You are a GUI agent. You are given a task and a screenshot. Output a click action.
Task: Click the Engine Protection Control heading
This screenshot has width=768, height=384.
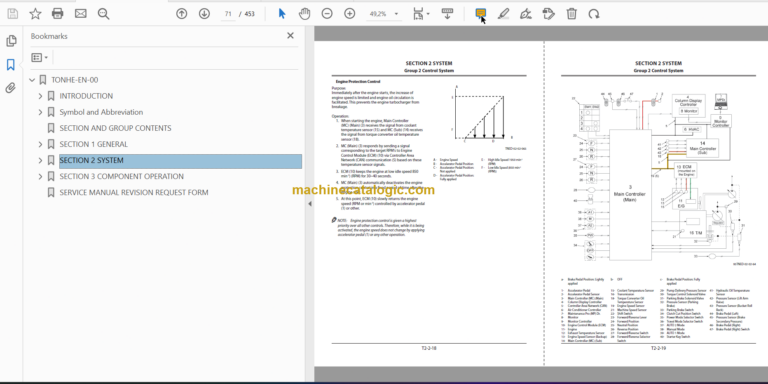pos(358,82)
